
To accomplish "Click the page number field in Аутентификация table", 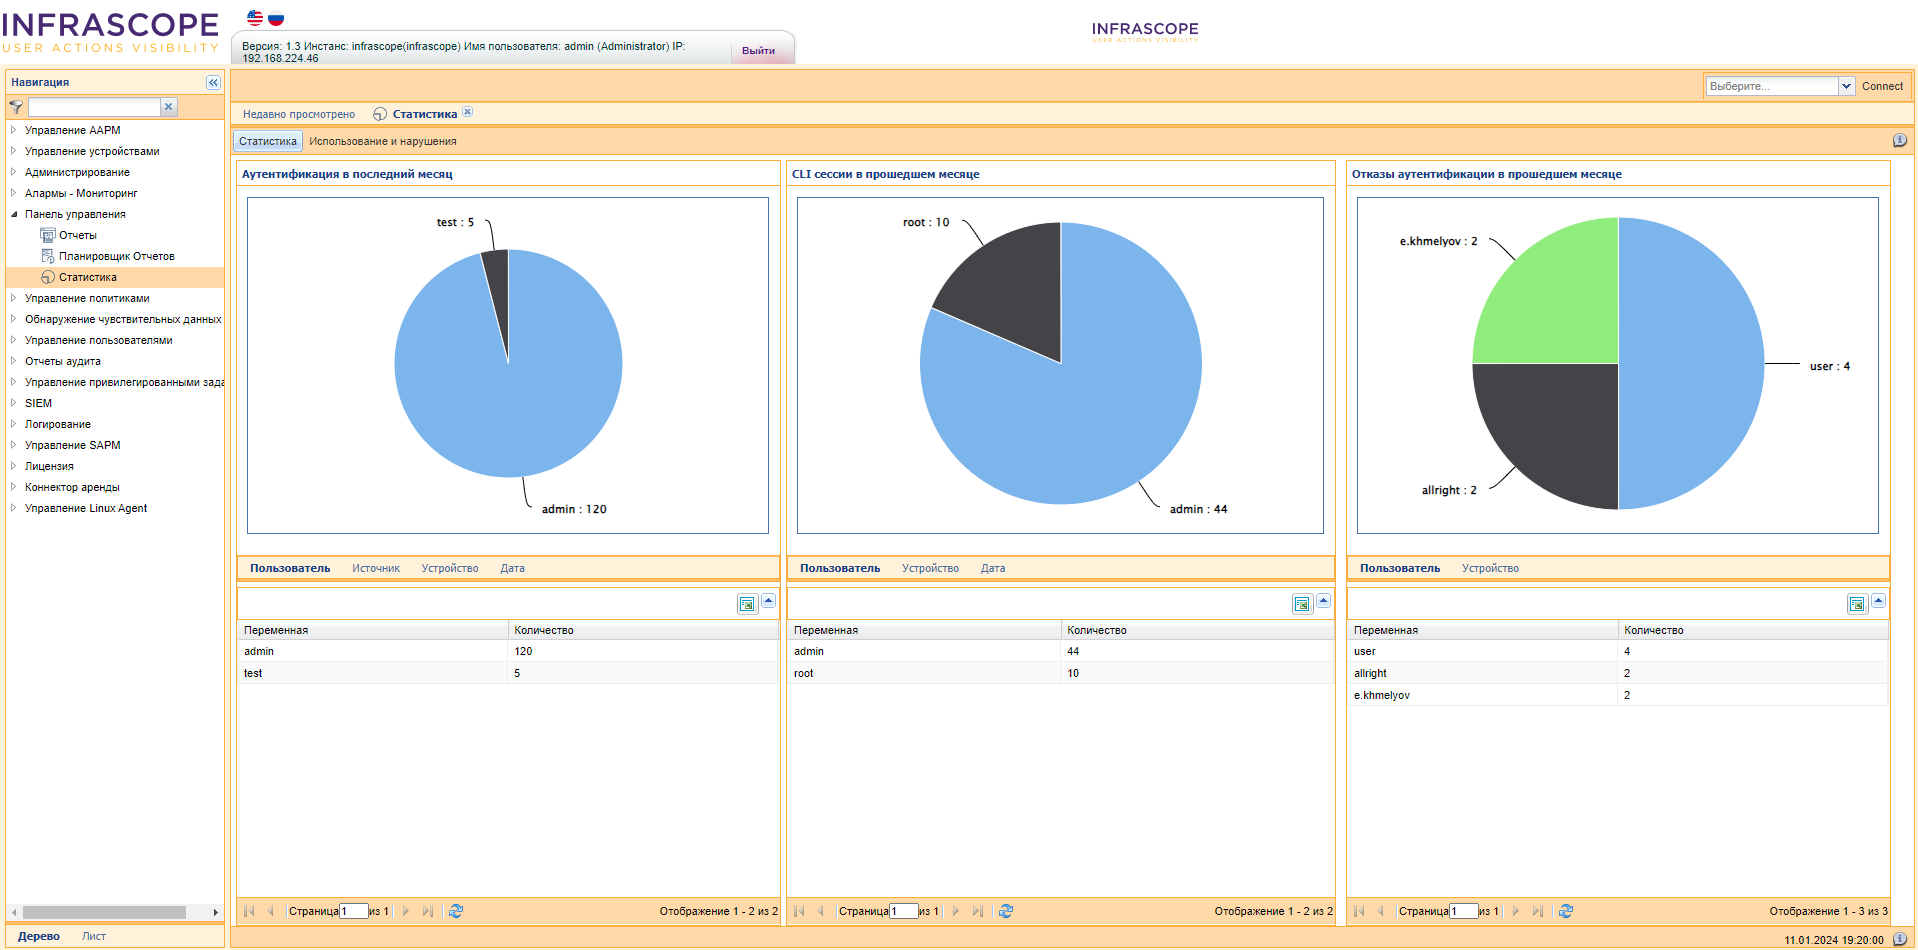I will click(354, 911).
